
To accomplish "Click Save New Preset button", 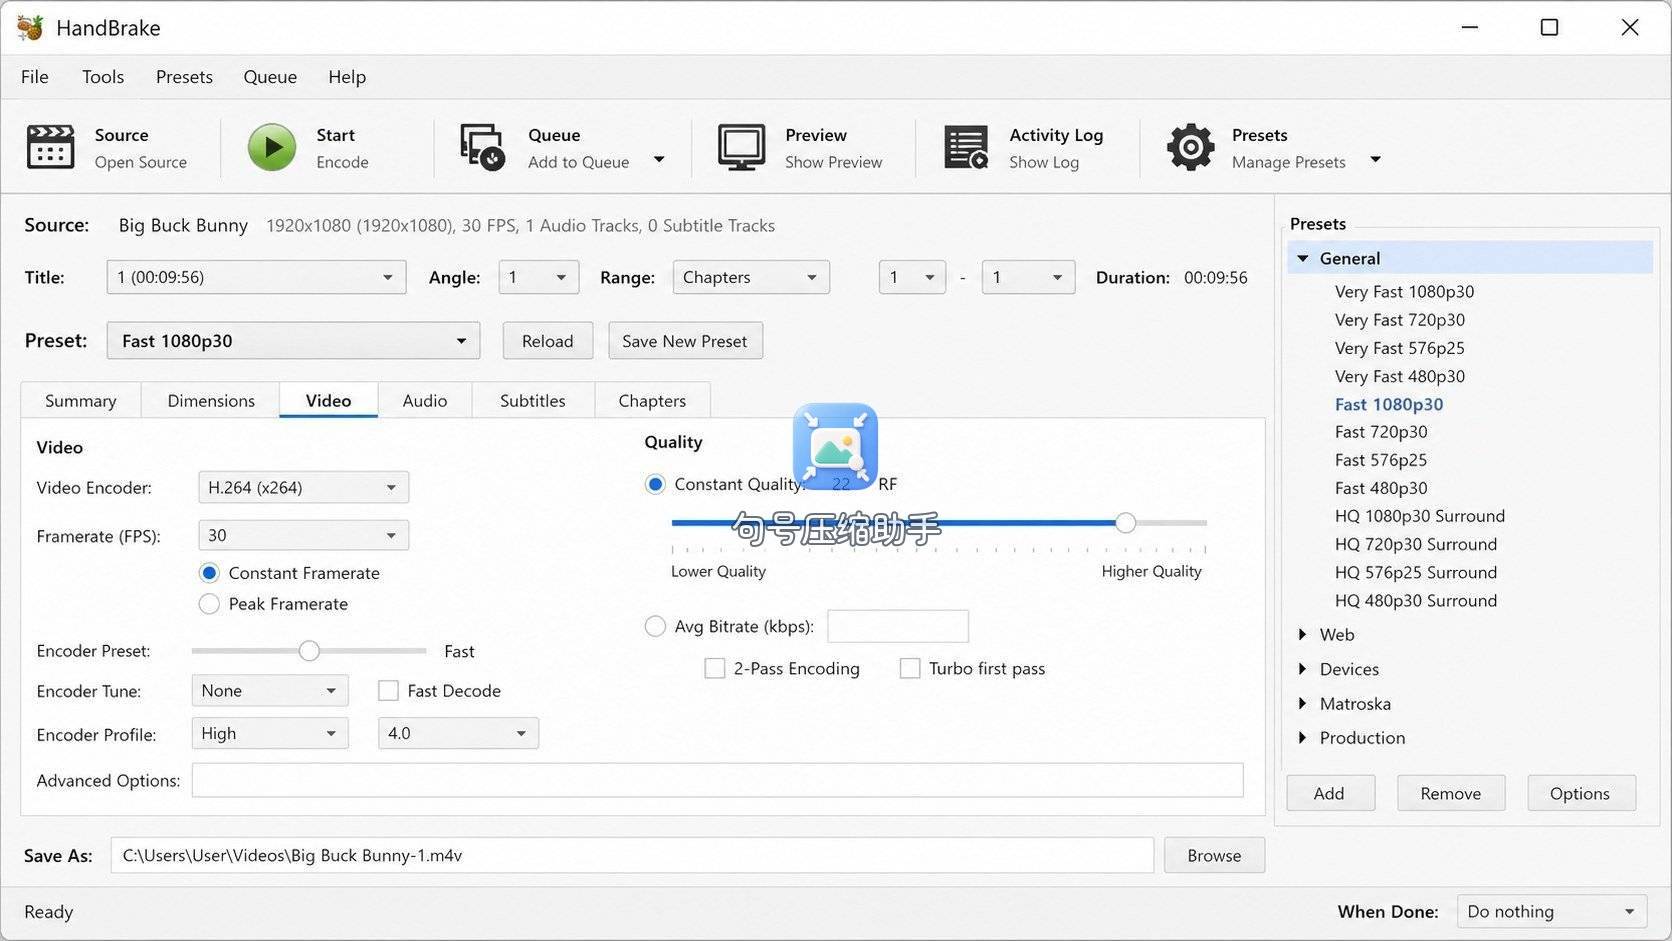I will [x=685, y=341].
